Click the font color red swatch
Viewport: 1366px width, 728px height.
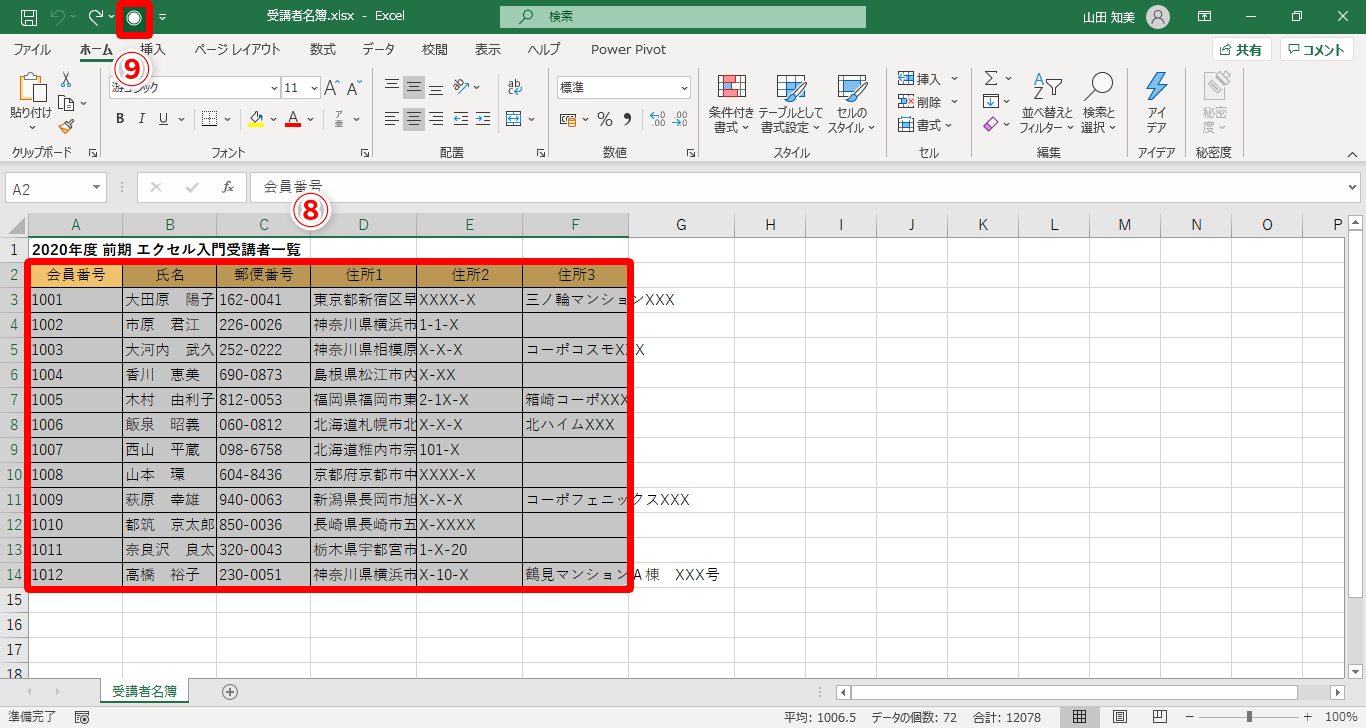point(293,119)
